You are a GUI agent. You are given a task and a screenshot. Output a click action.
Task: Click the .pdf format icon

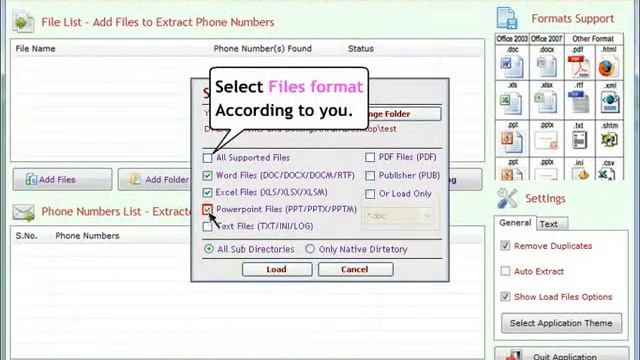(579, 67)
